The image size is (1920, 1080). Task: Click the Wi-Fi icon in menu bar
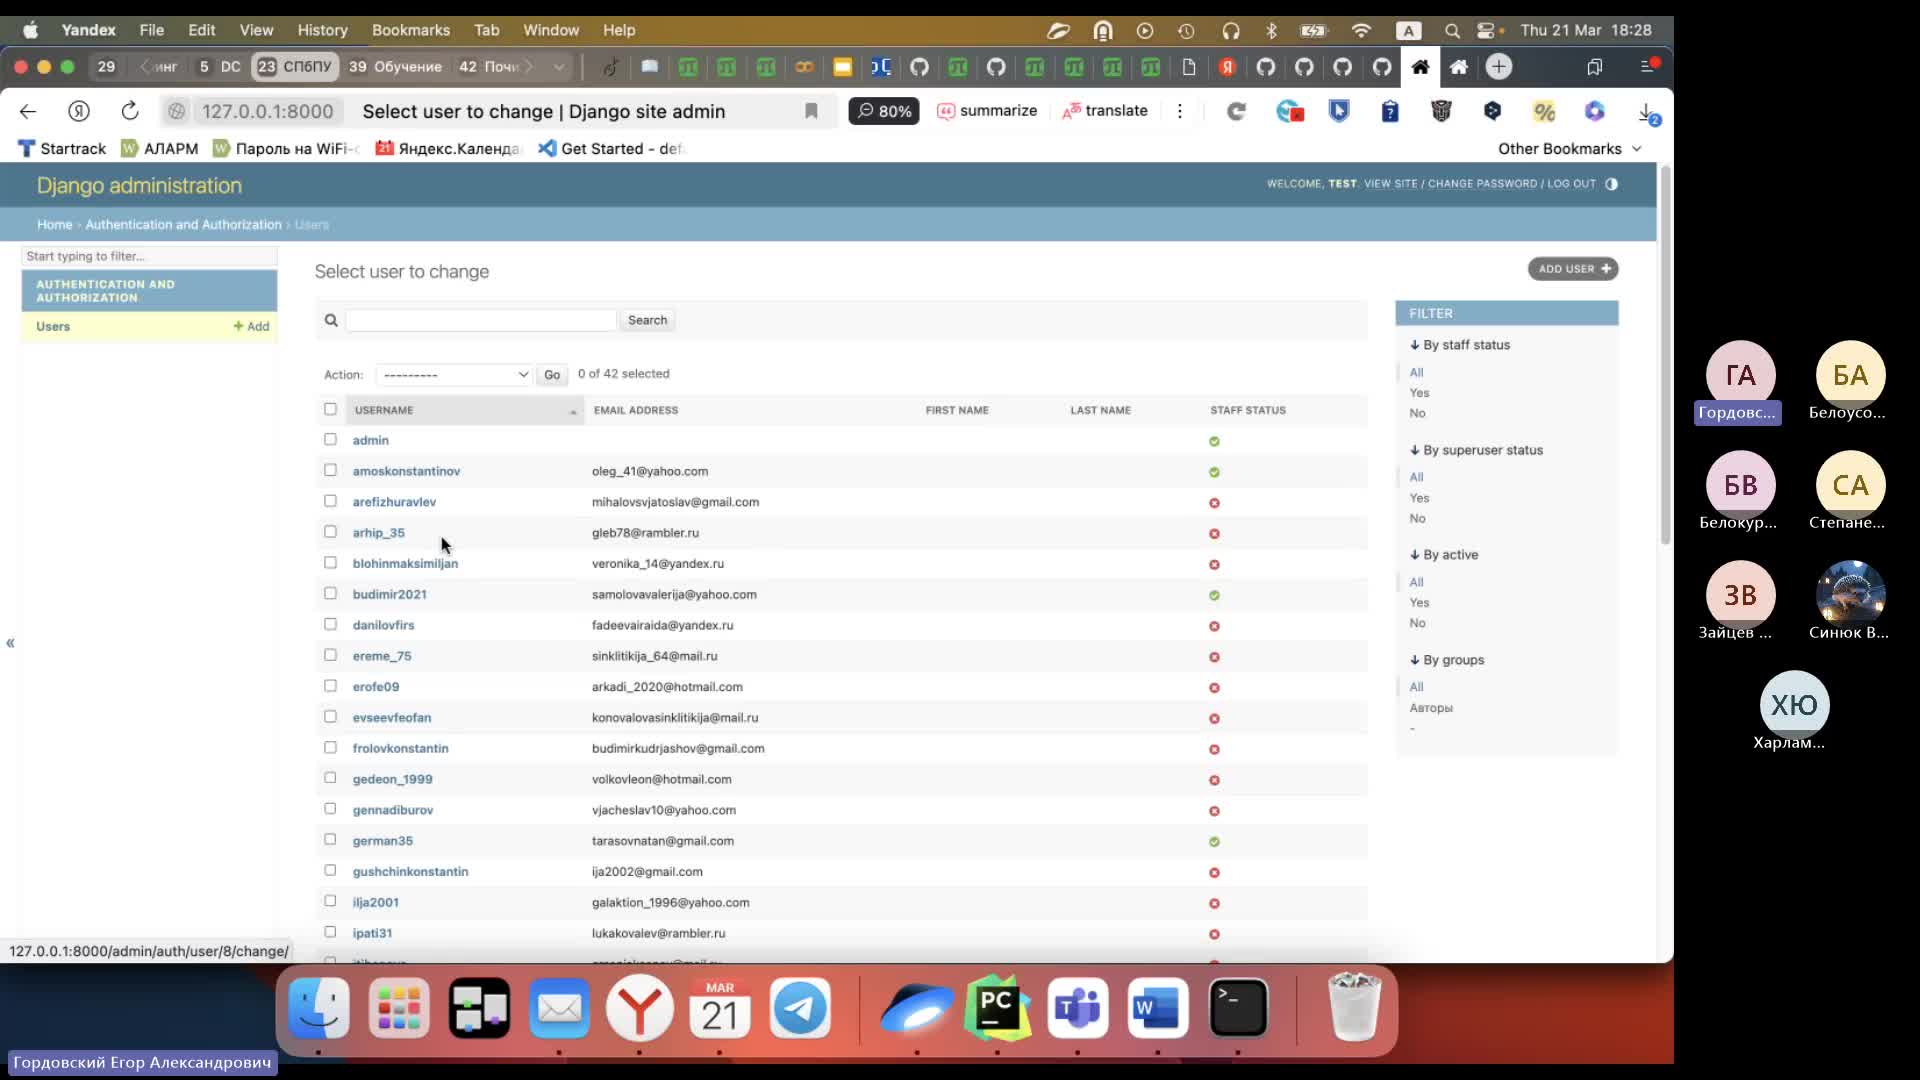(x=1361, y=30)
